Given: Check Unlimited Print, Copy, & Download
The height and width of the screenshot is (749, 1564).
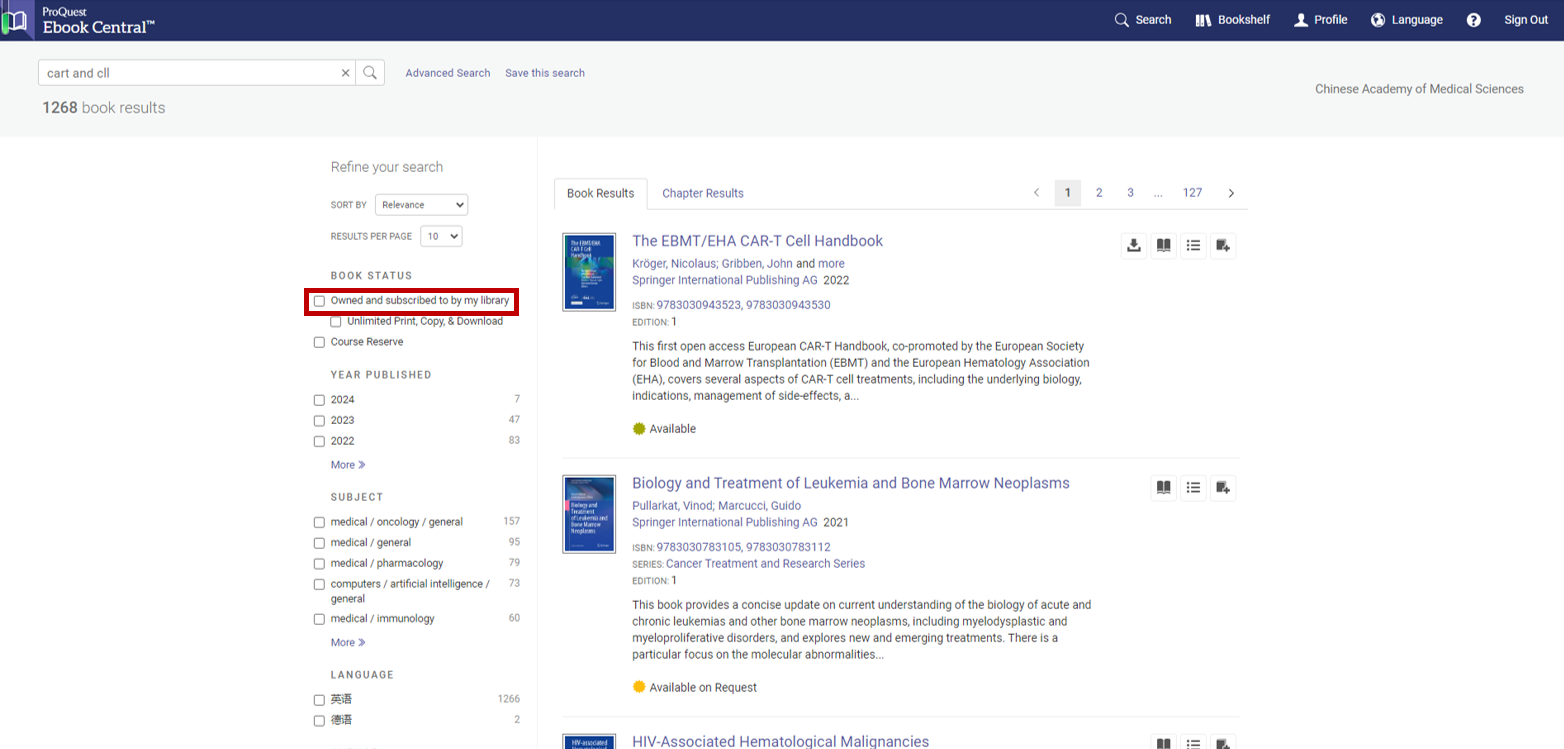Looking at the screenshot, I should 336,322.
